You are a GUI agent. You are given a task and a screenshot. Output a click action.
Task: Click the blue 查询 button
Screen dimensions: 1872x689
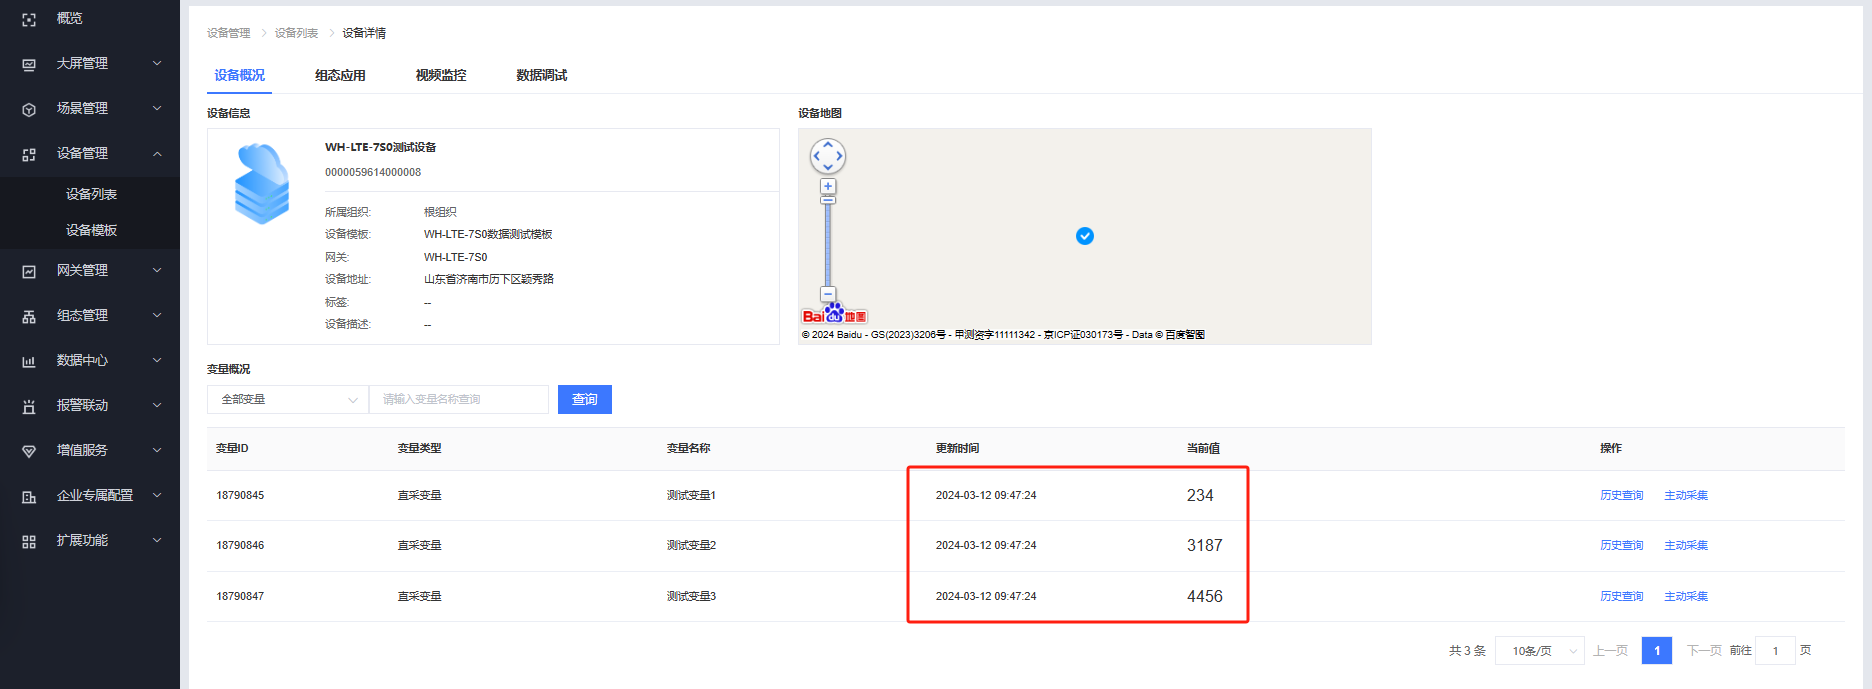[584, 399]
